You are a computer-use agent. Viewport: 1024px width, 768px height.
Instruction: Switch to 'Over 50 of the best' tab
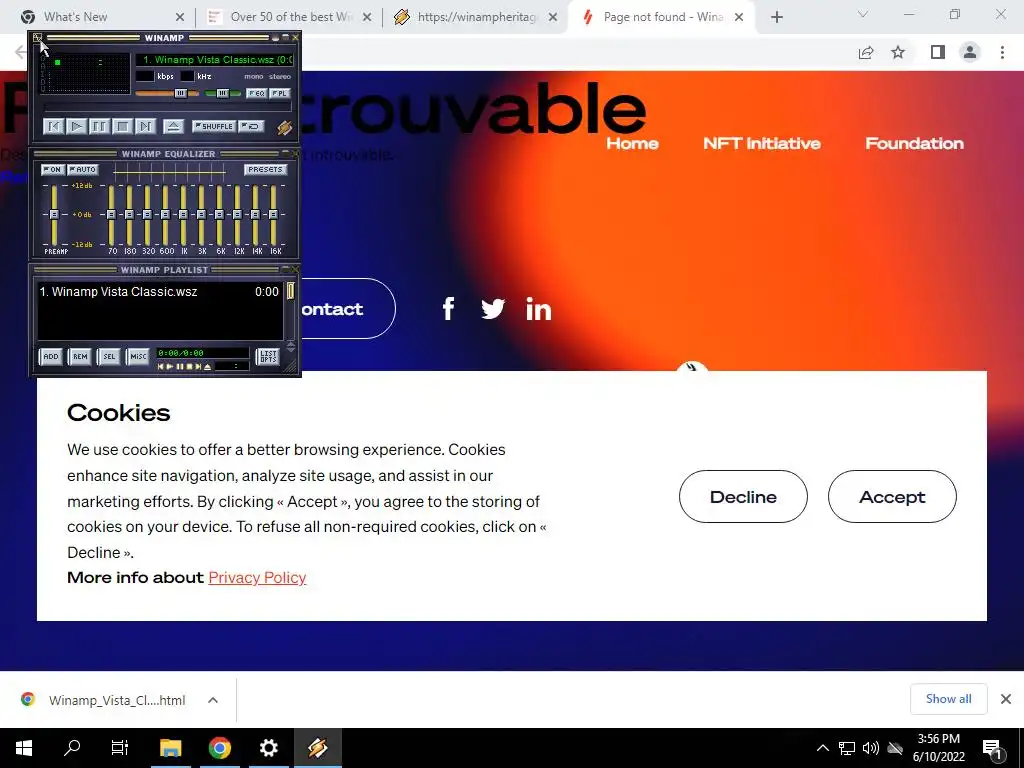pyautogui.click(x=288, y=17)
